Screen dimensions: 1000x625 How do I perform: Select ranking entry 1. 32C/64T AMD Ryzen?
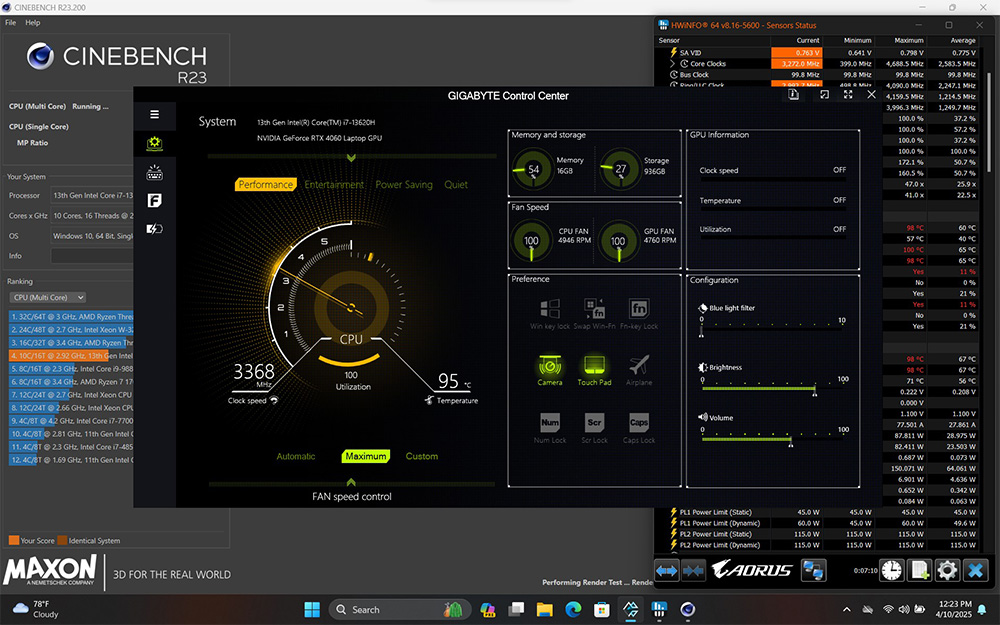71,316
